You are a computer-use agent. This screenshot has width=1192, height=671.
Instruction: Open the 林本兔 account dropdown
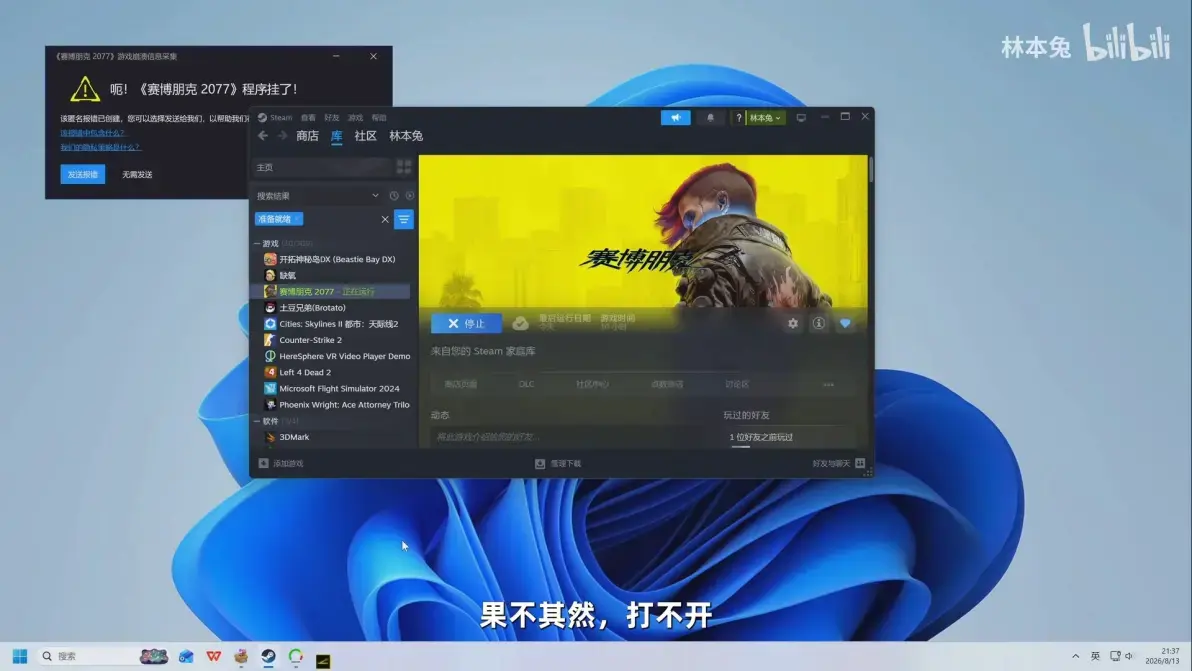click(x=766, y=118)
